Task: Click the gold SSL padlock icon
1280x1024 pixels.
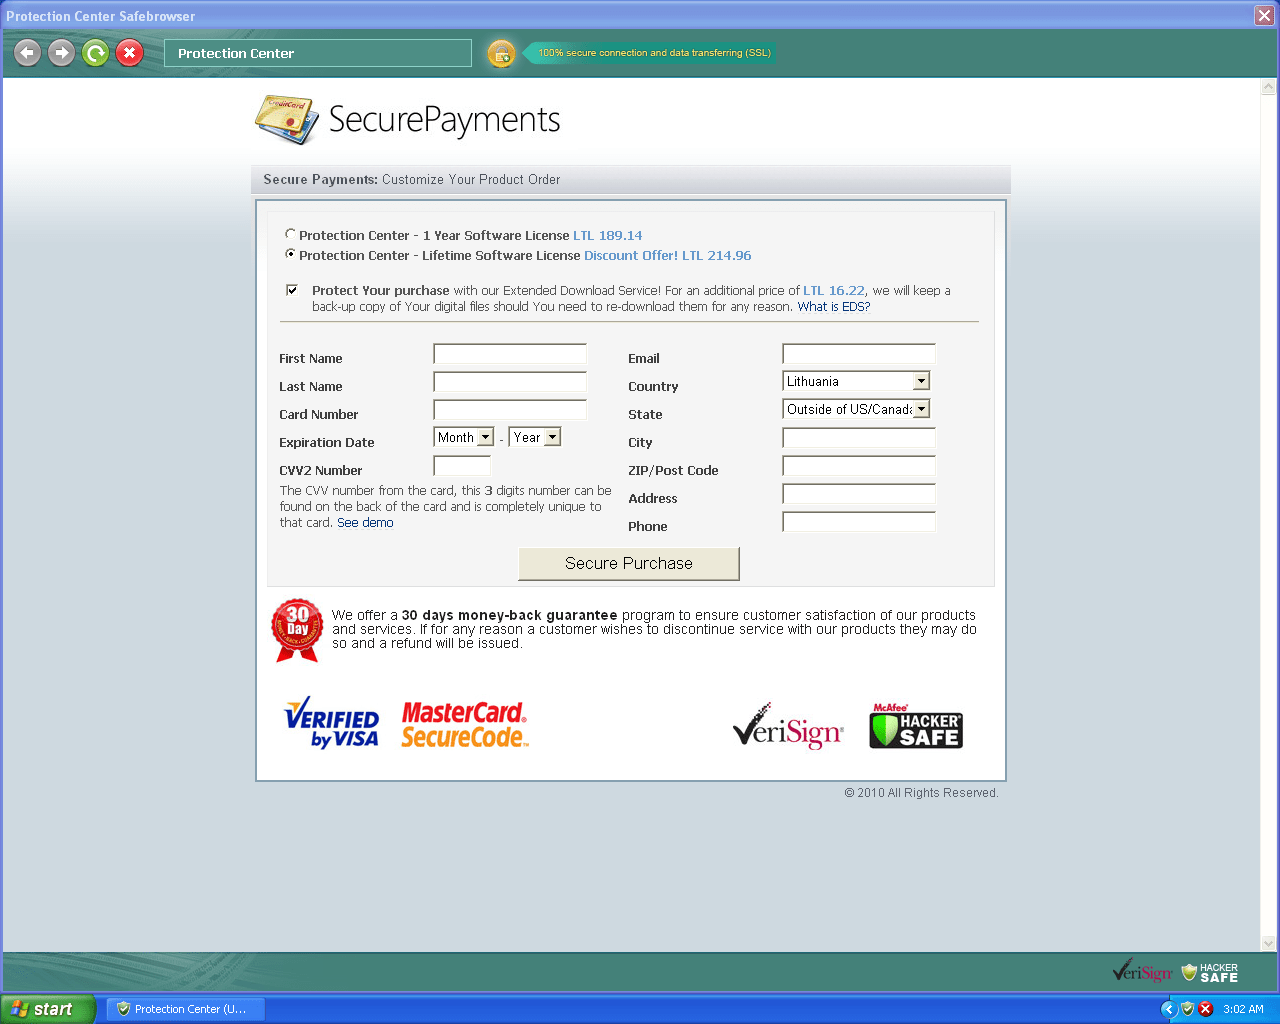Action: coord(501,54)
